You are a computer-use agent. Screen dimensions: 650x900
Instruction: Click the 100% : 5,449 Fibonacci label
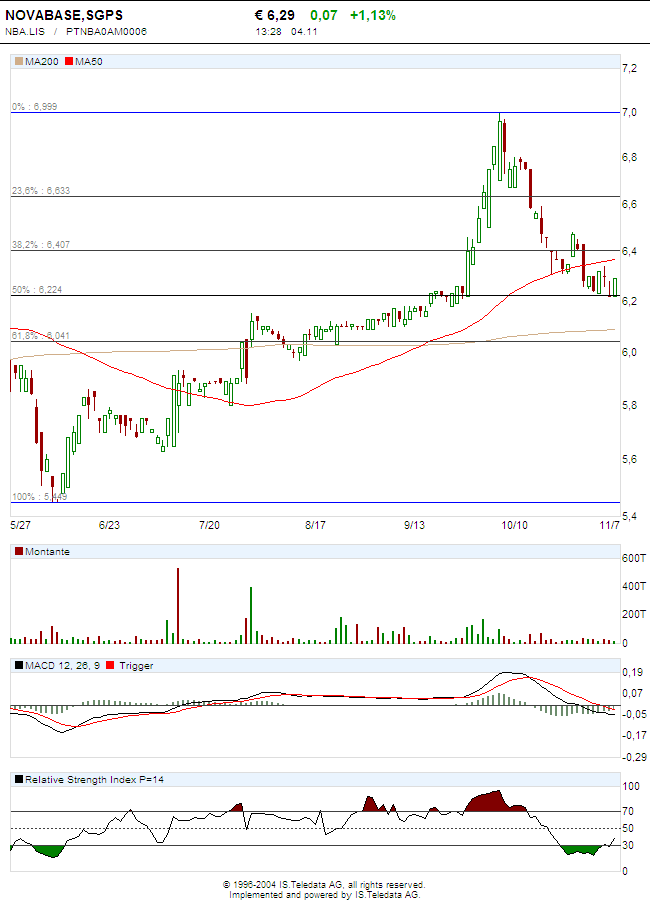pyautogui.click(x=39, y=496)
